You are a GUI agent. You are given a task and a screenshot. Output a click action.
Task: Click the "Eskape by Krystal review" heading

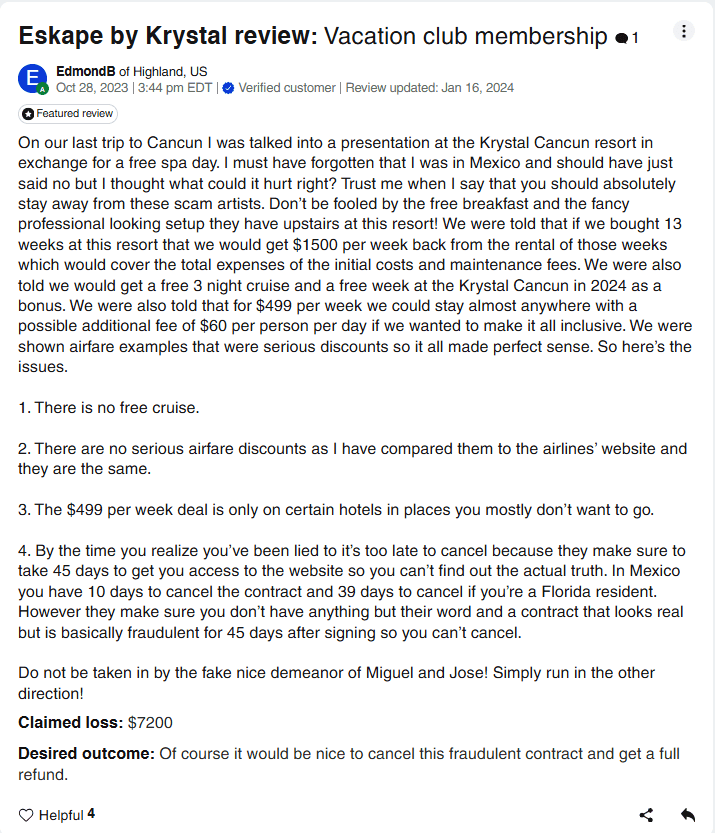click(x=168, y=37)
